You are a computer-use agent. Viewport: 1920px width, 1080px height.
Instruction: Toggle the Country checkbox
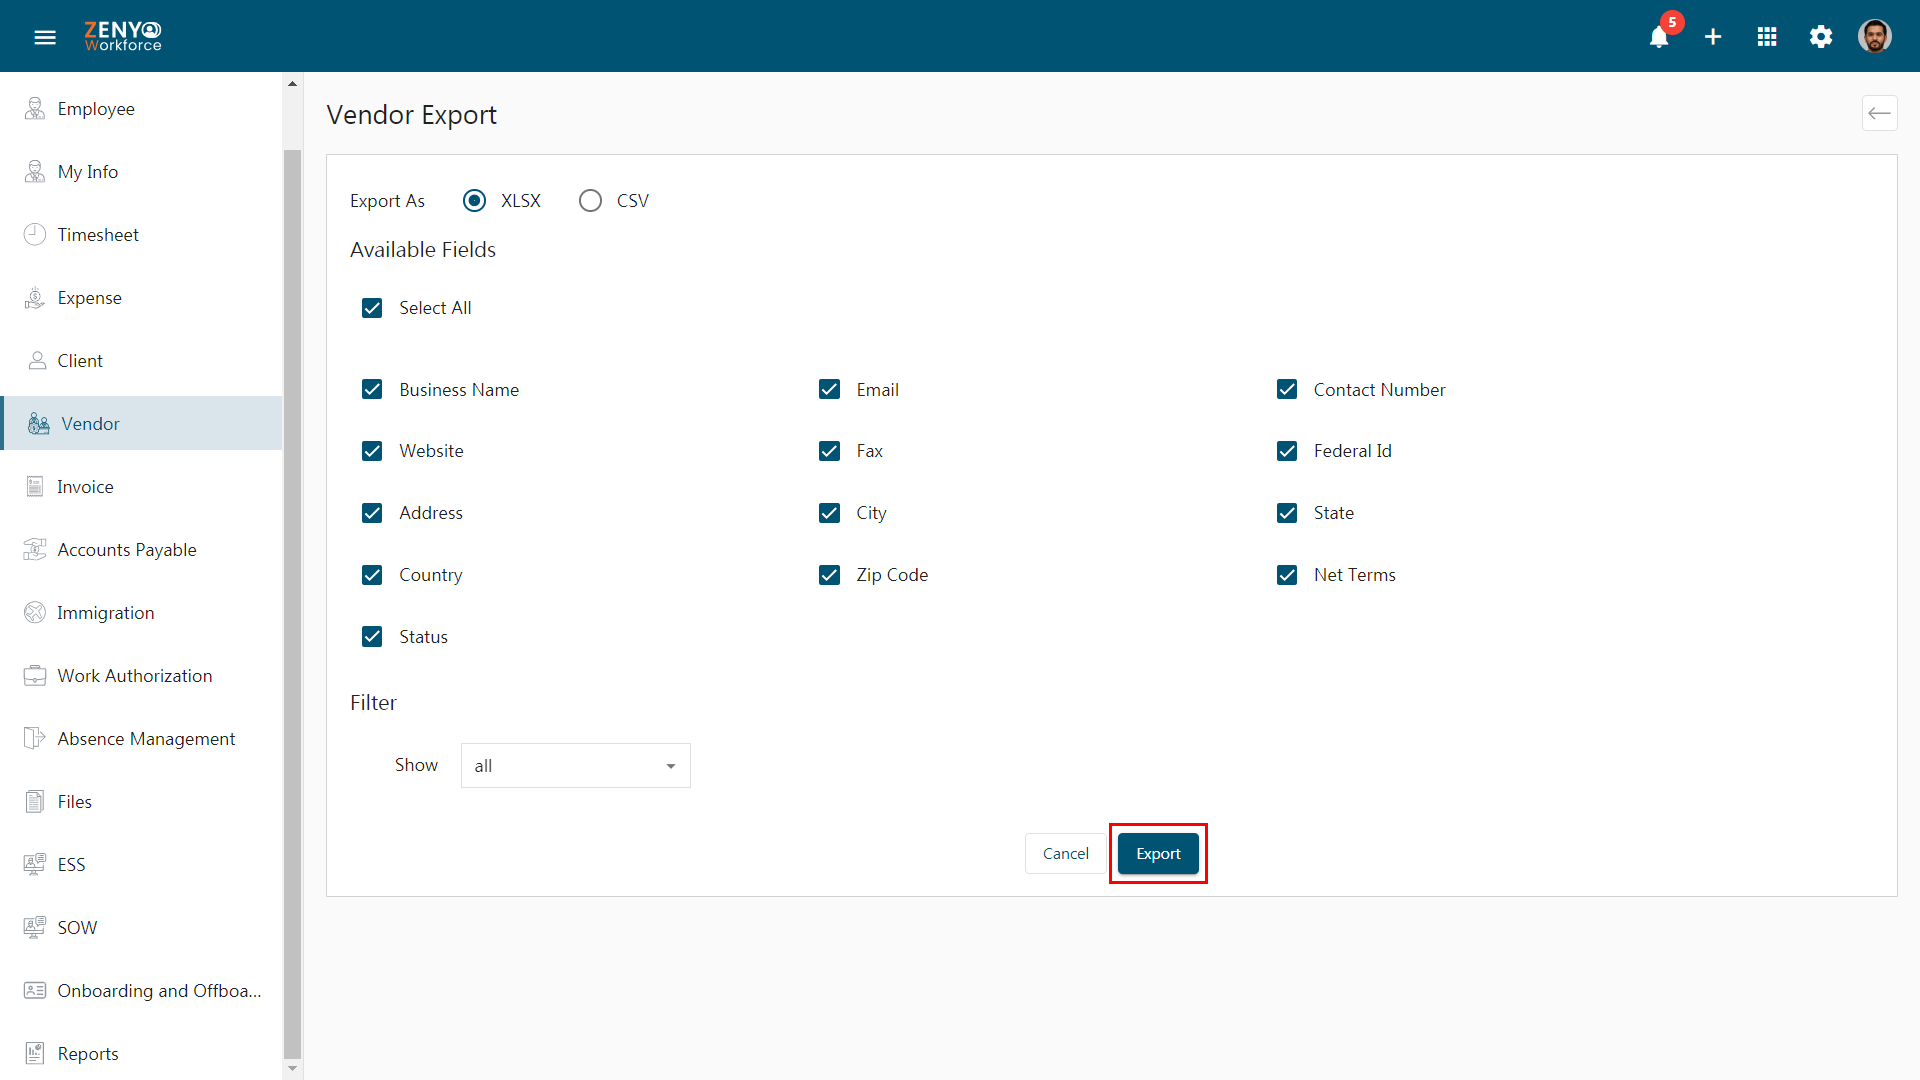click(x=372, y=575)
